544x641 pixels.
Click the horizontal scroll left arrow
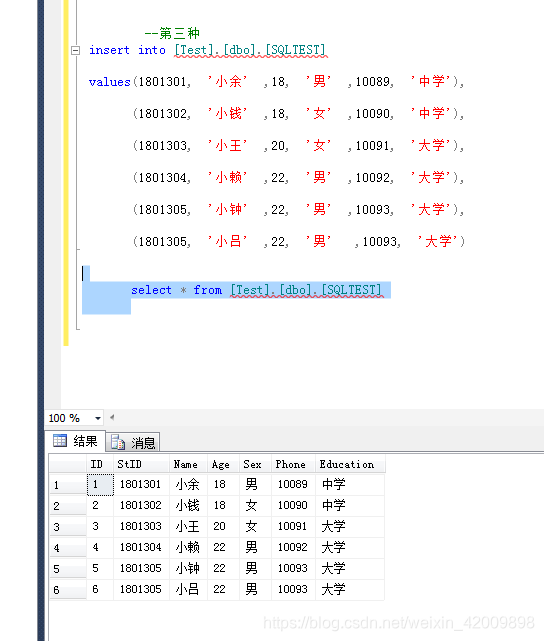pyautogui.click(x=112, y=417)
